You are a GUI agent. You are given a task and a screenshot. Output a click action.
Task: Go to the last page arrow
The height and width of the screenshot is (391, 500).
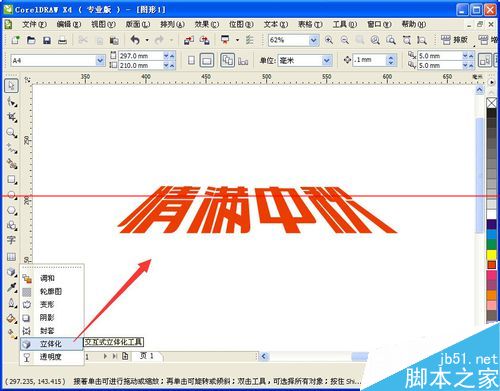pos(115,356)
